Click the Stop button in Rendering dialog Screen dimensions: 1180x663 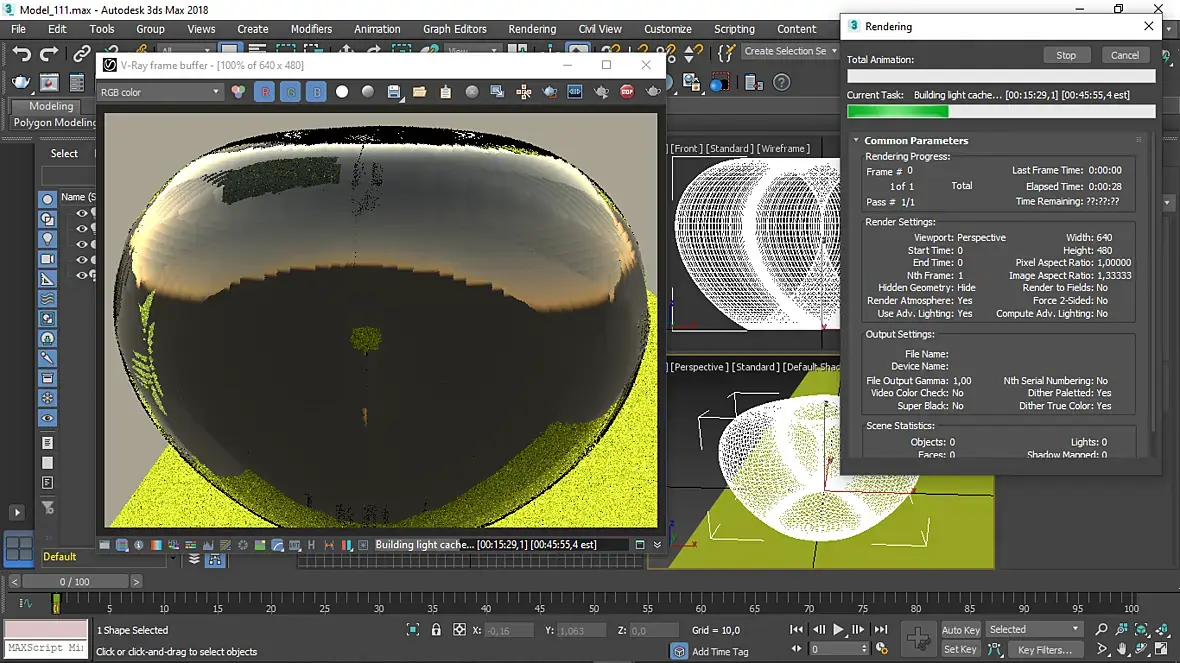(x=1066, y=55)
